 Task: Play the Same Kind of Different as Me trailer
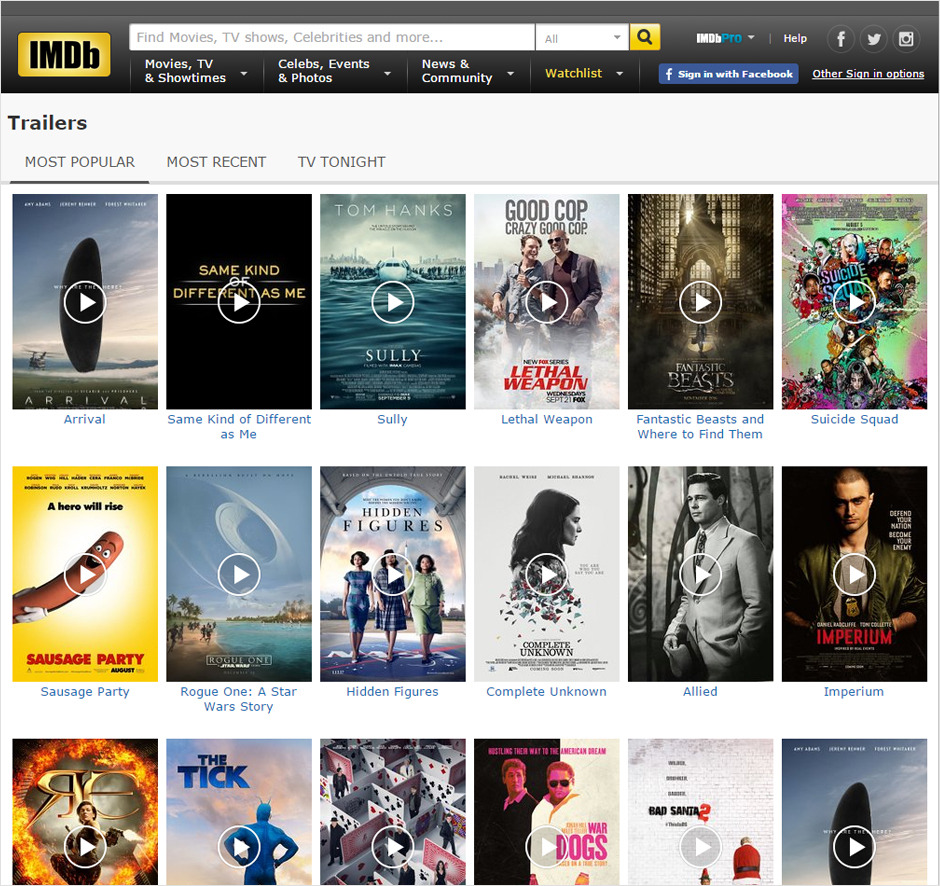click(239, 302)
